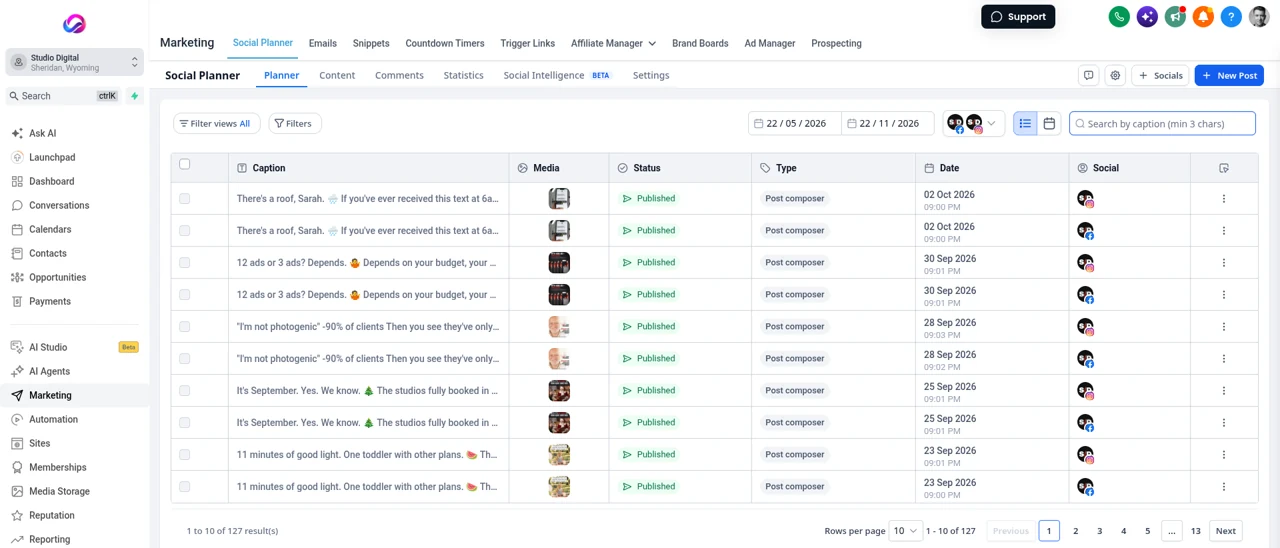Switch to Content tab
1280x548 pixels.
click(337, 76)
